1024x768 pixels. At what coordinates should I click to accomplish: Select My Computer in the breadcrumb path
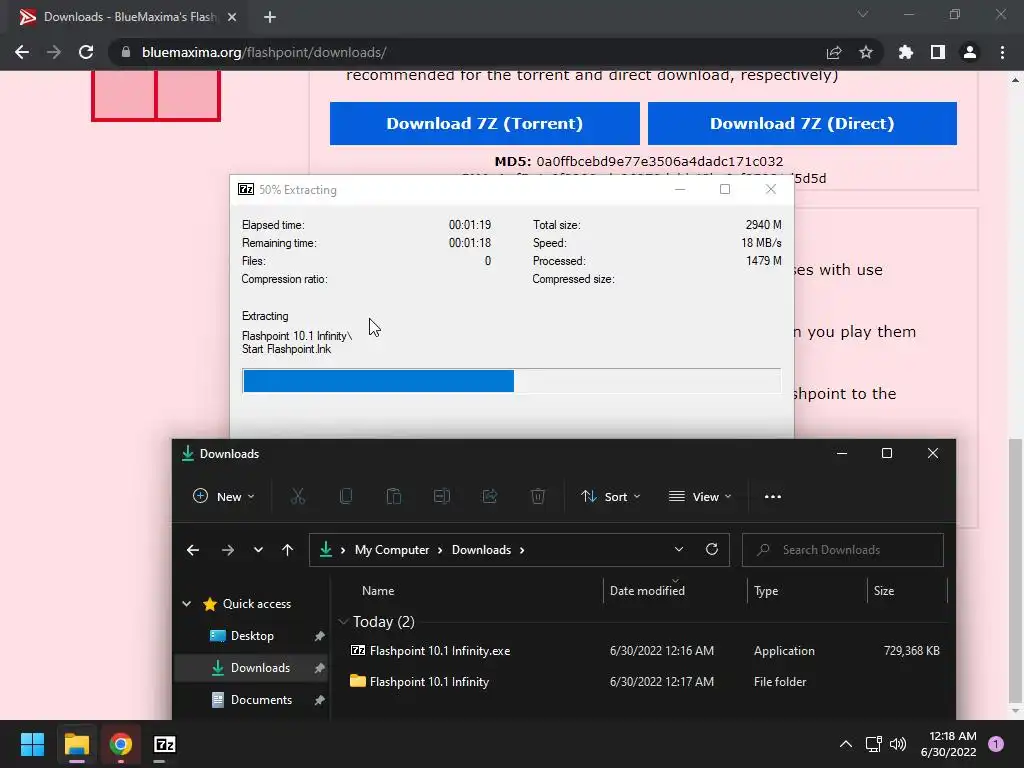coord(392,550)
